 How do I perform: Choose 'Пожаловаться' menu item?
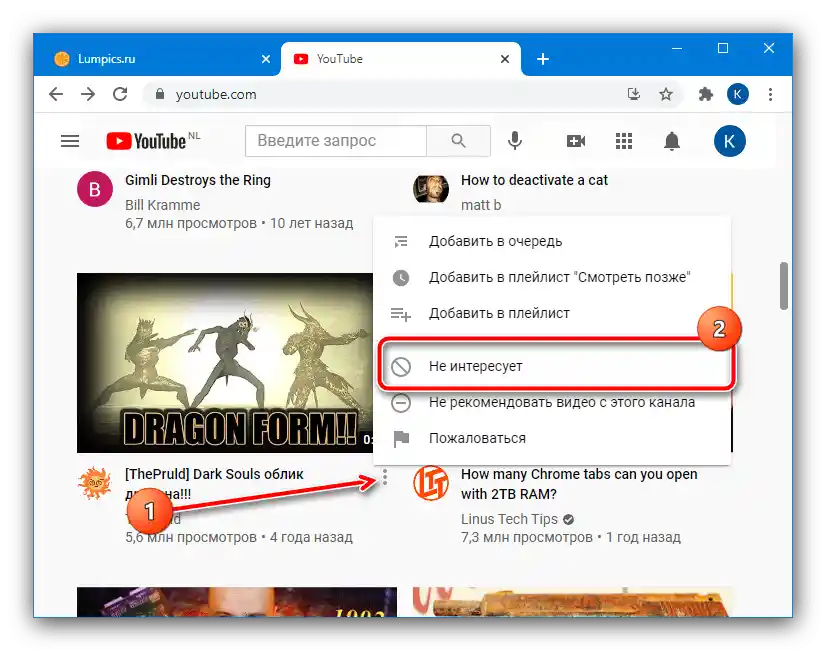click(x=552, y=438)
